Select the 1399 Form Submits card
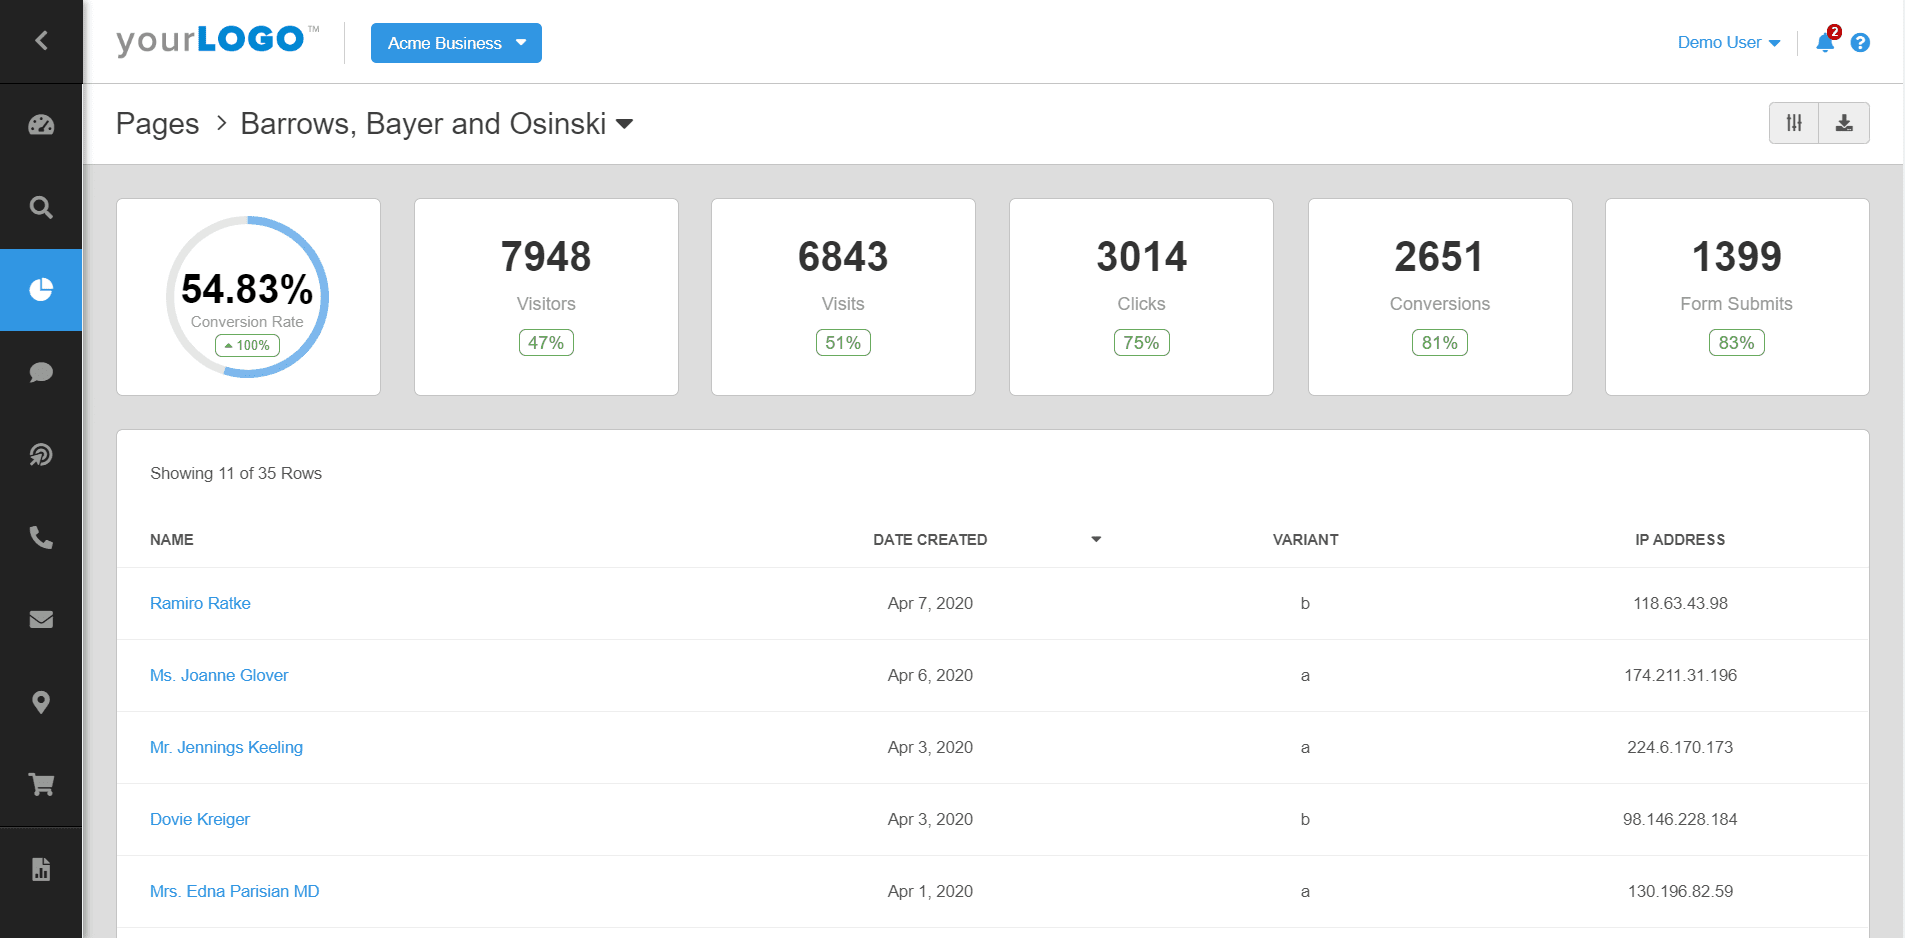 coord(1737,297)
